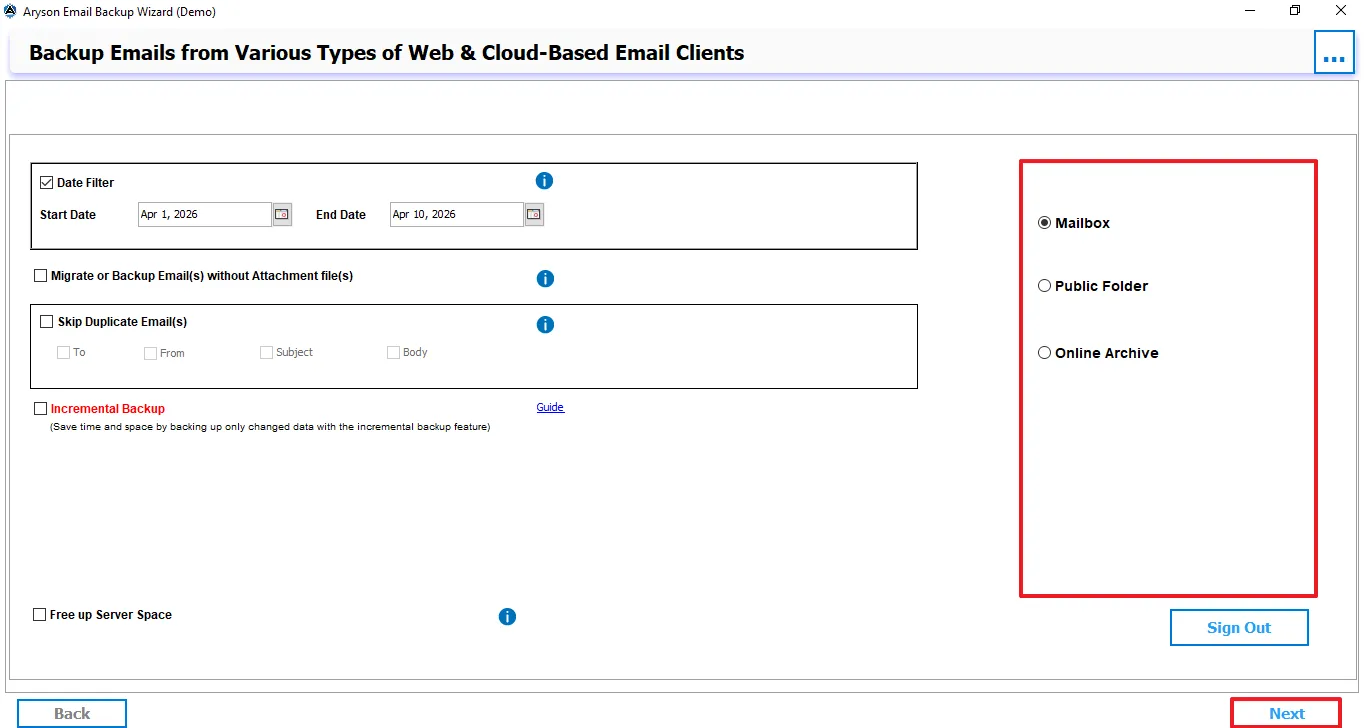Tick the Free up Server Space option
Image resolution: width=1366 pixels, height=728 pixels.
(x=40, y=615)
